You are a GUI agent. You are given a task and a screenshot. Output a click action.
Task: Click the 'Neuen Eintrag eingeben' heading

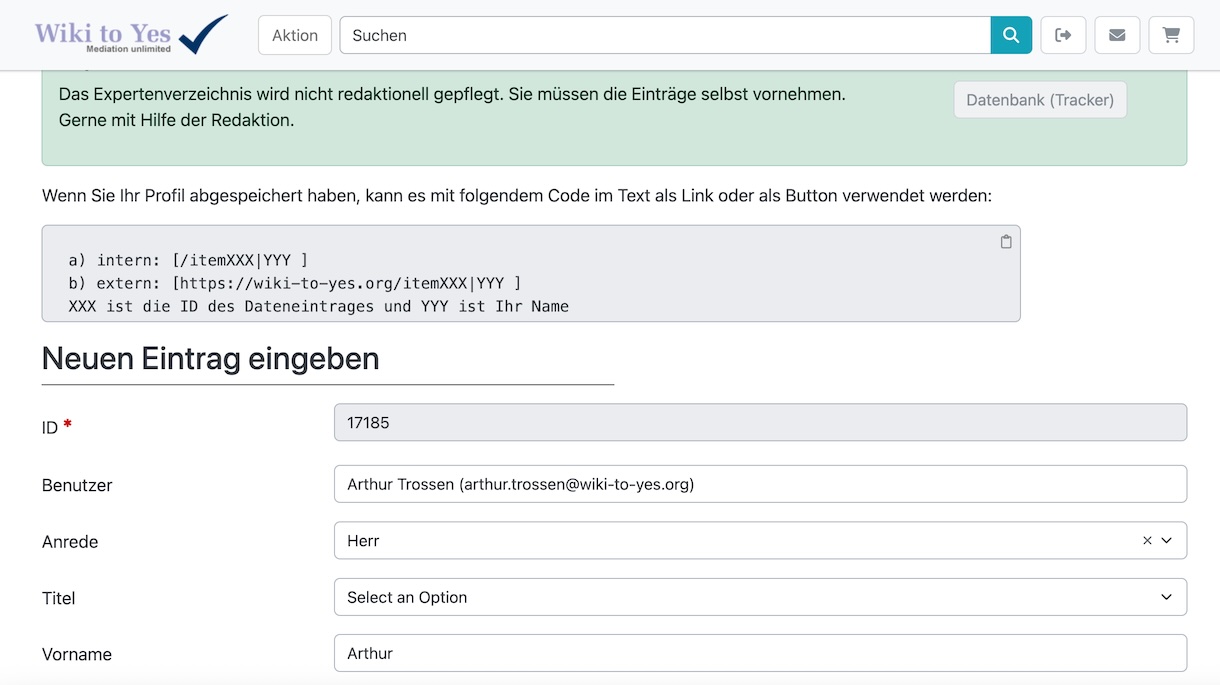tap(211, 358)
